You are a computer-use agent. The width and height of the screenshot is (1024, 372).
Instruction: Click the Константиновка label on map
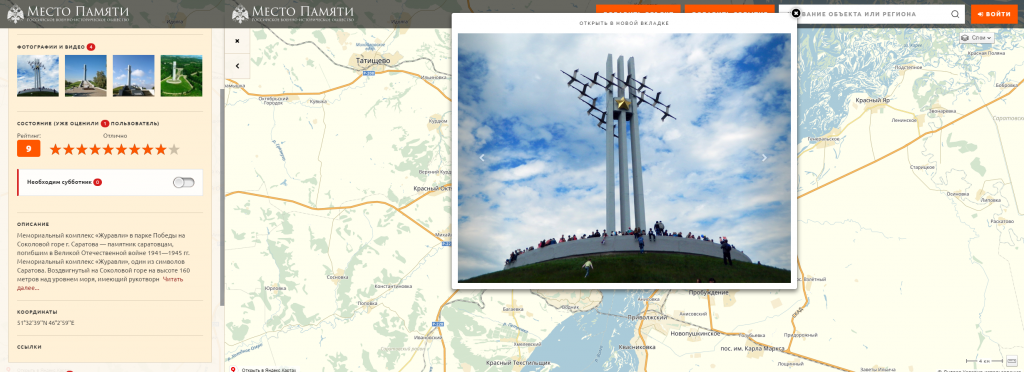[393, 286]
